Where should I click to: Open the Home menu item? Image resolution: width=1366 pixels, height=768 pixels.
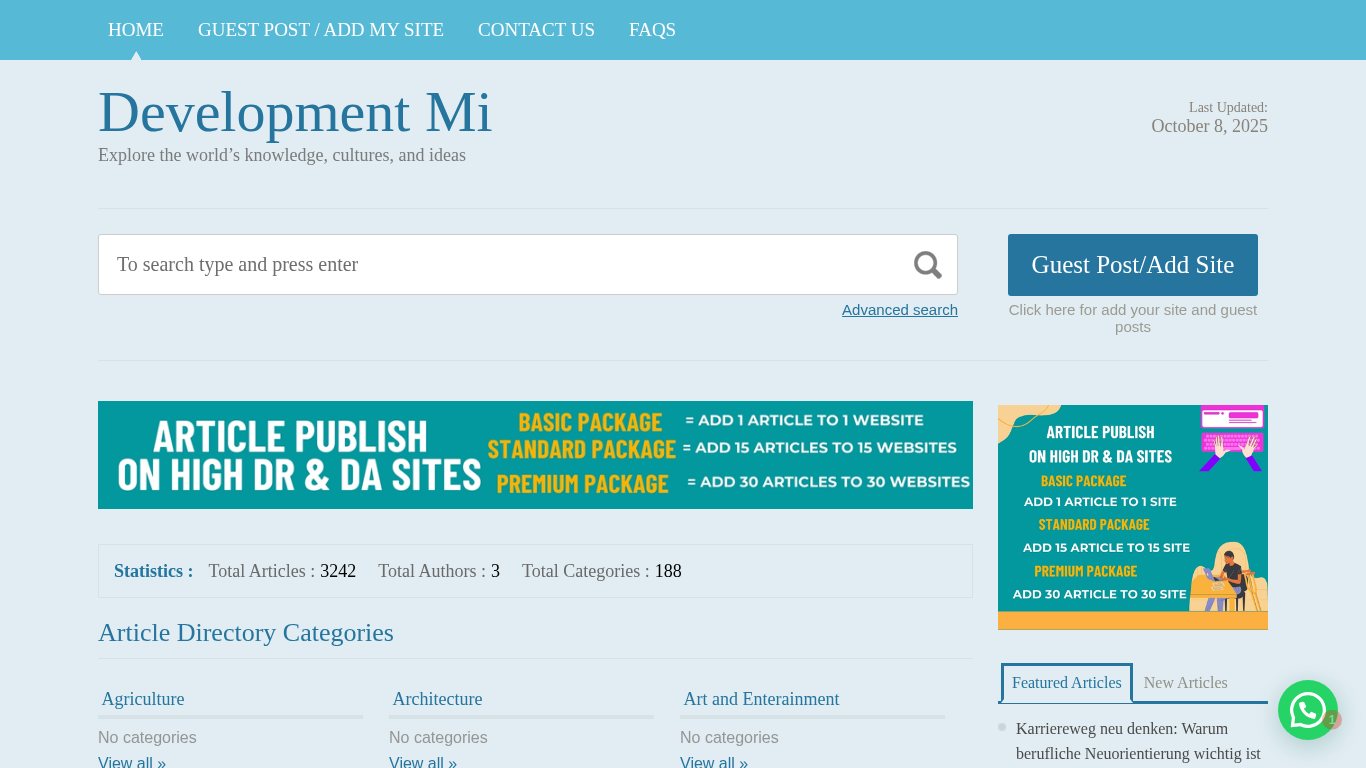pyautogui.click(x=136, y=30)
